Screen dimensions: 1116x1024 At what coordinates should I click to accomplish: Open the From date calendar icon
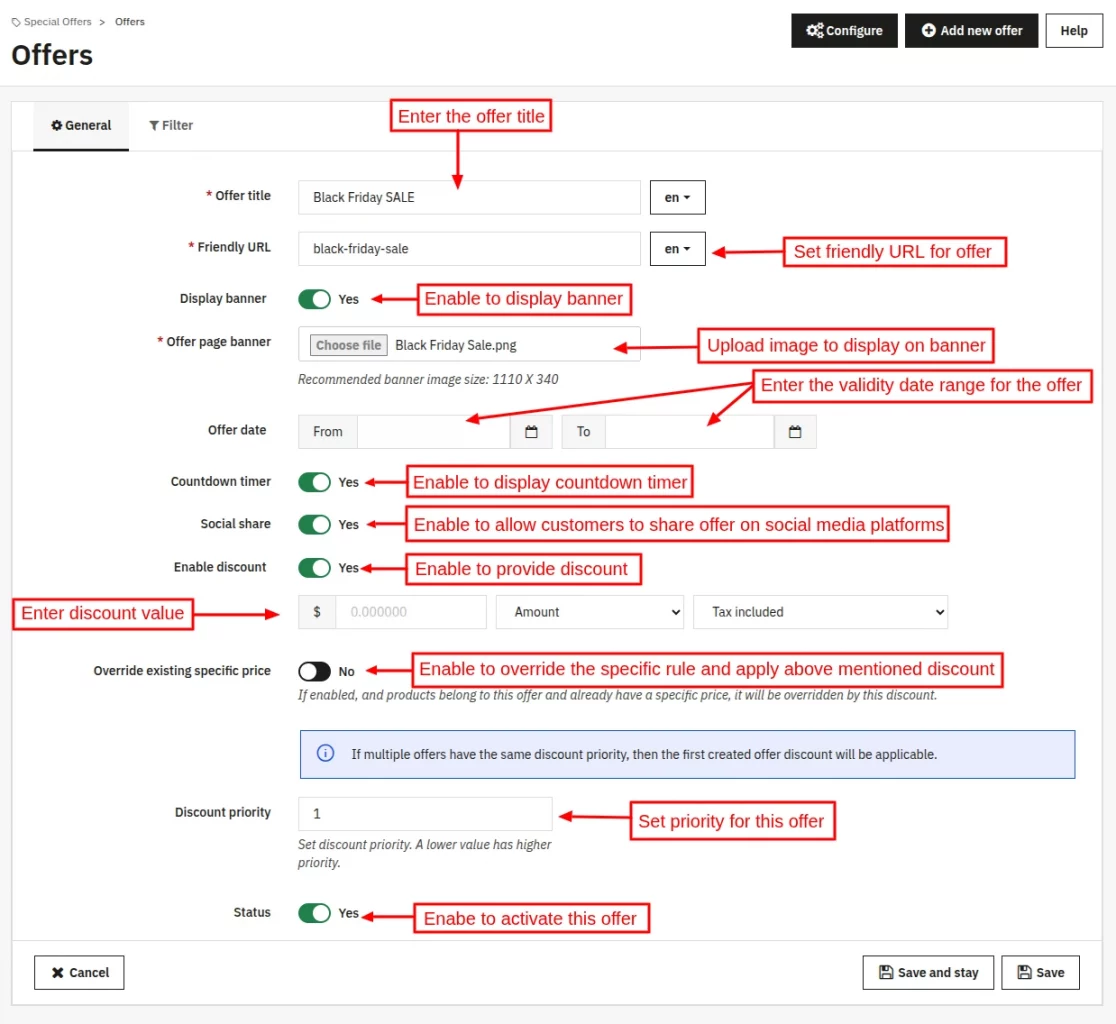pos(531,432)
